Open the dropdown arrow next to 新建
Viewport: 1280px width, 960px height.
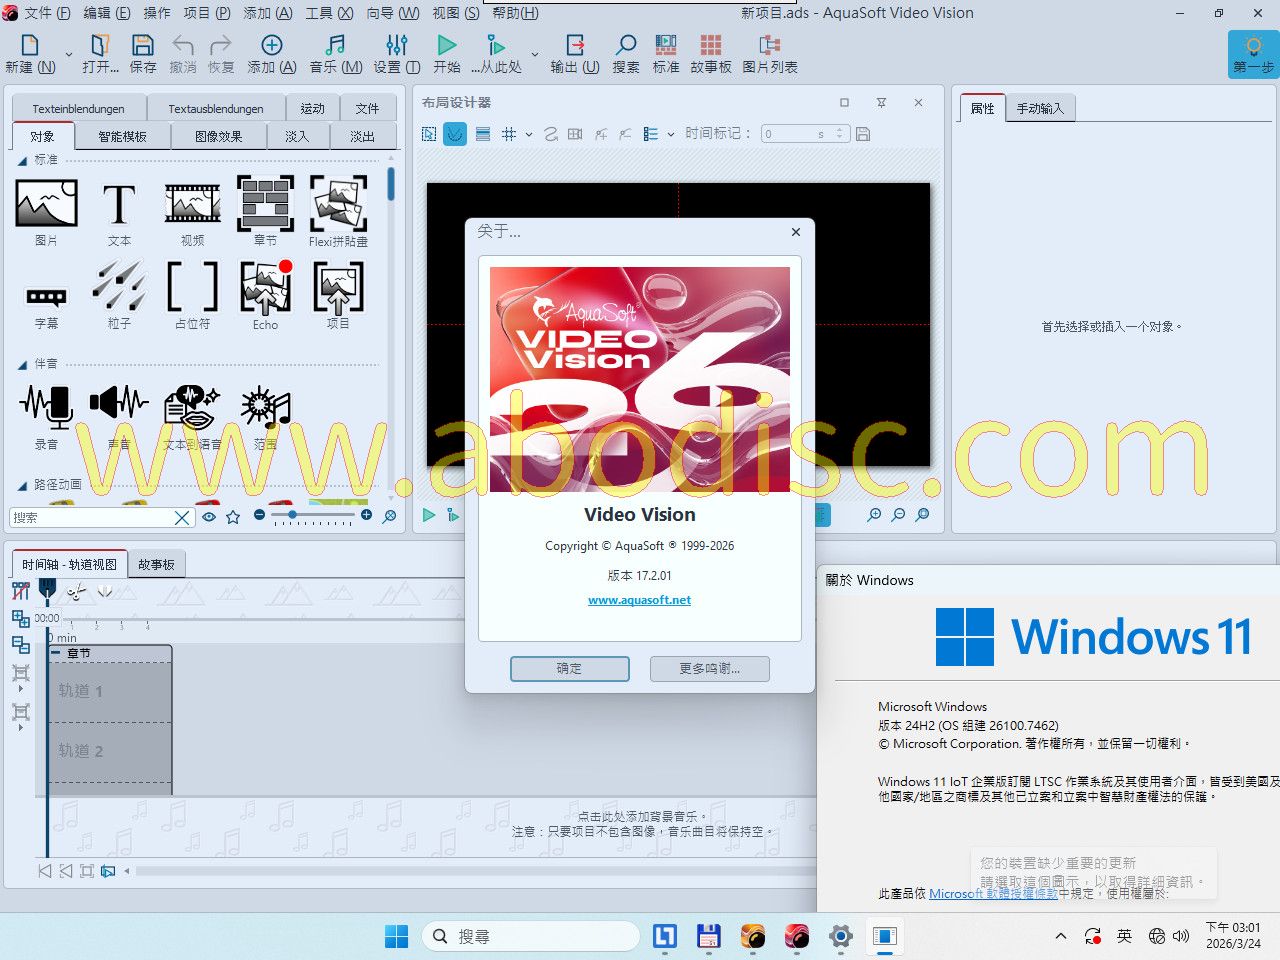[69, 54]
